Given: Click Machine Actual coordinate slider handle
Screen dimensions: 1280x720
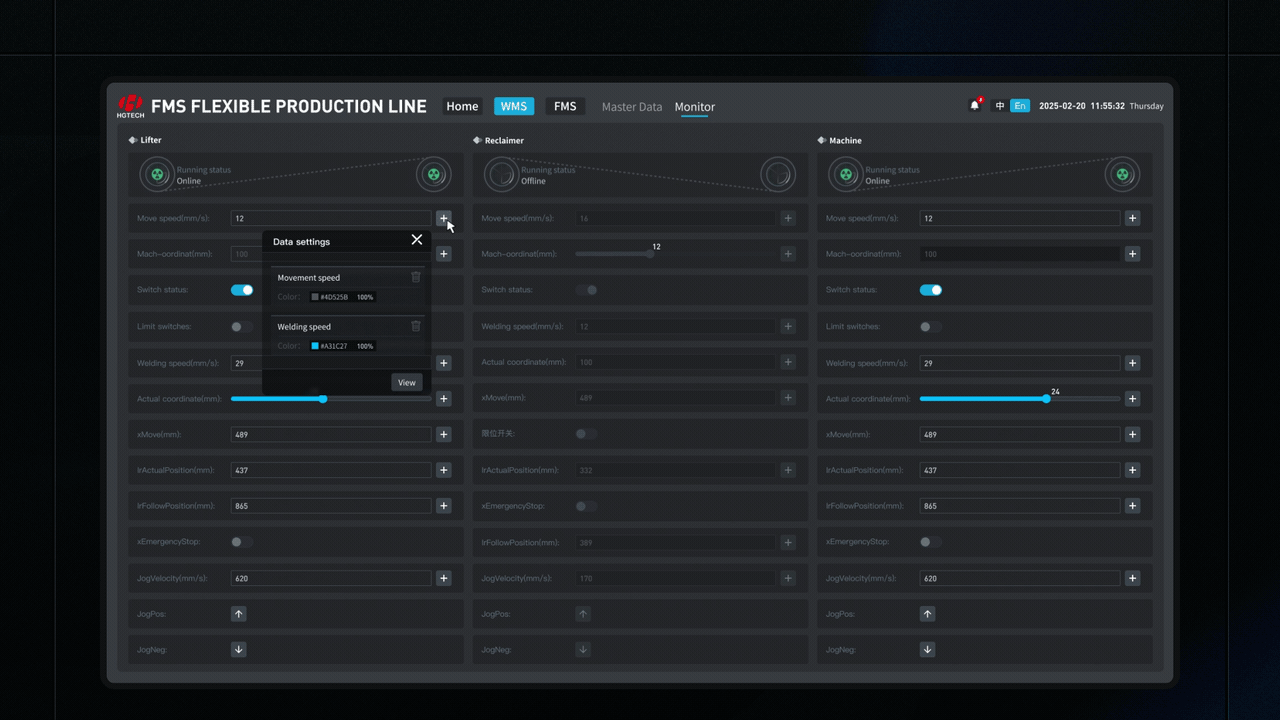Looking at the screenshot, I should (1047, 399).
